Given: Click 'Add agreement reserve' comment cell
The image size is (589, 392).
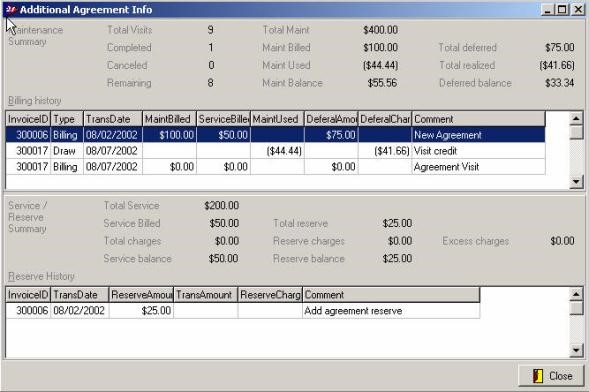Looking at the screenshot, I should [391, 311].
